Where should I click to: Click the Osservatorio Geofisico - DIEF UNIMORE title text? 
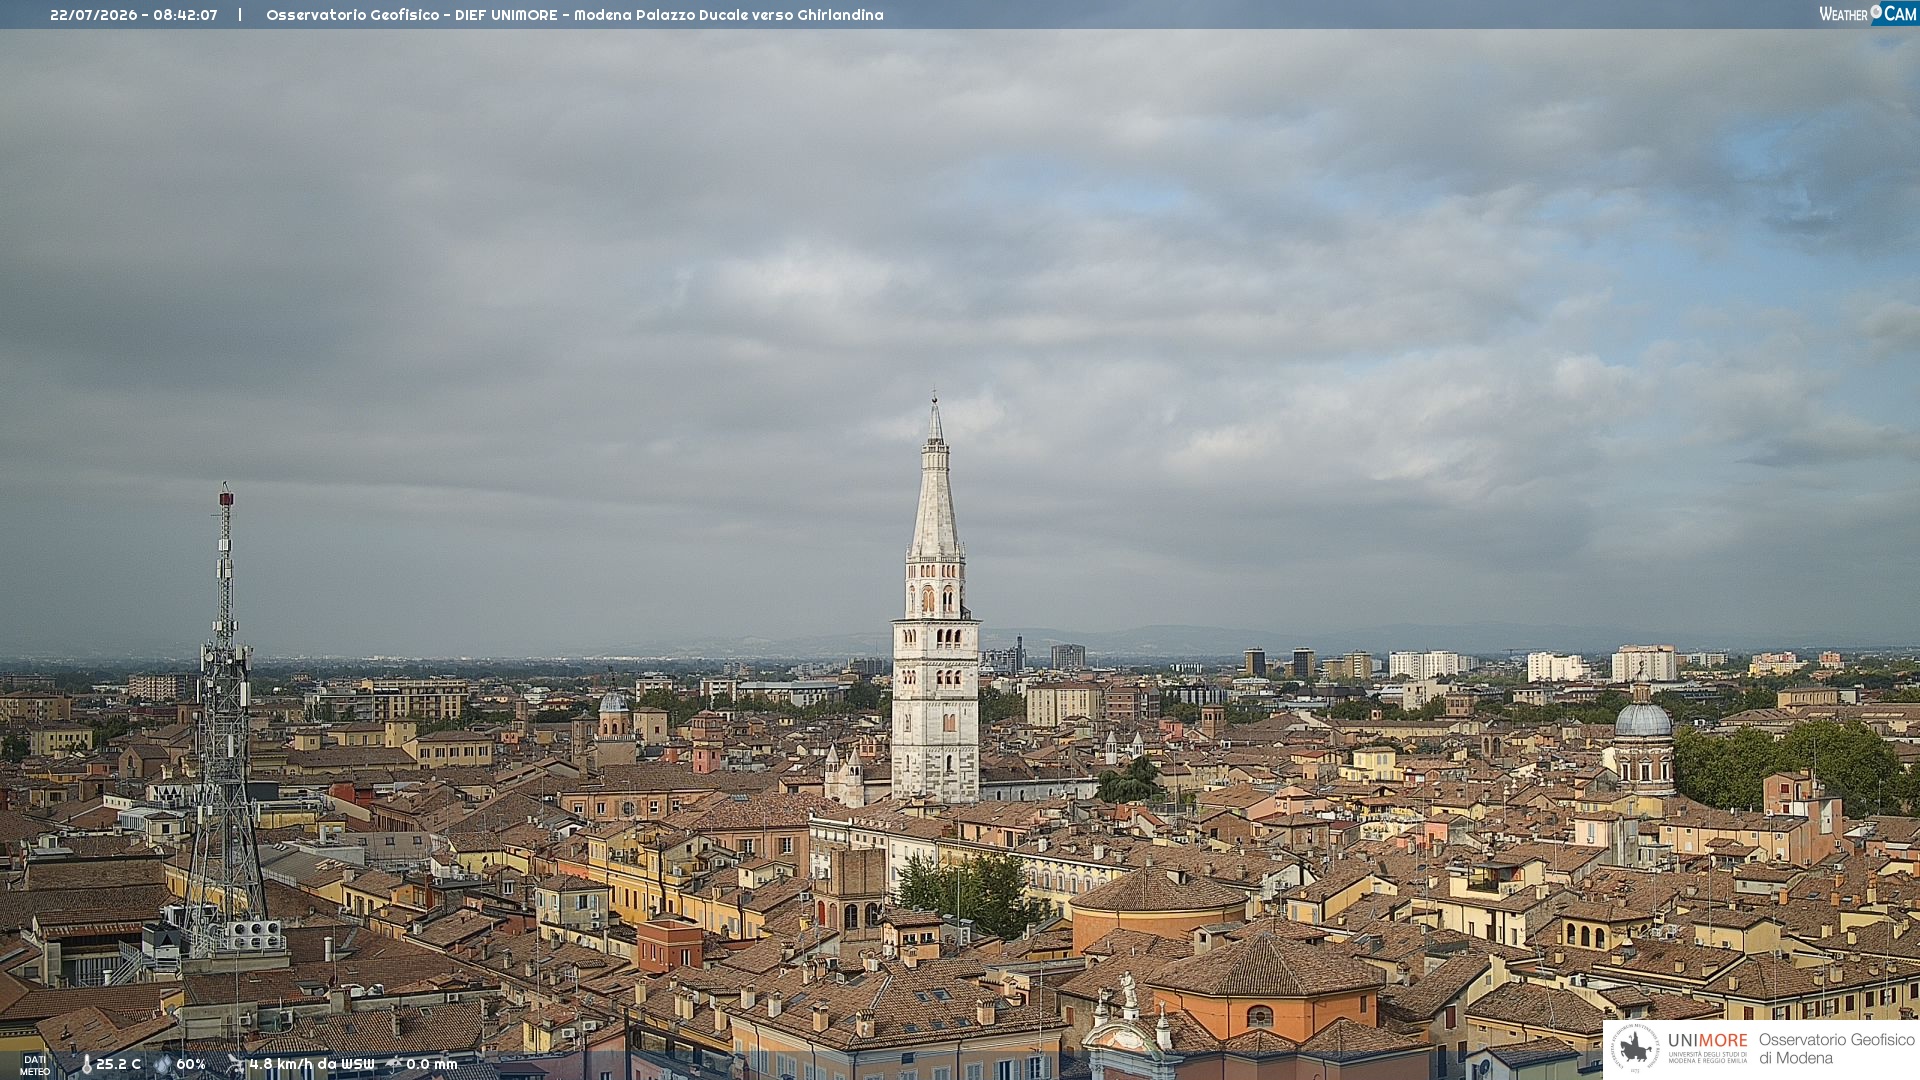(x=412, y=15)
